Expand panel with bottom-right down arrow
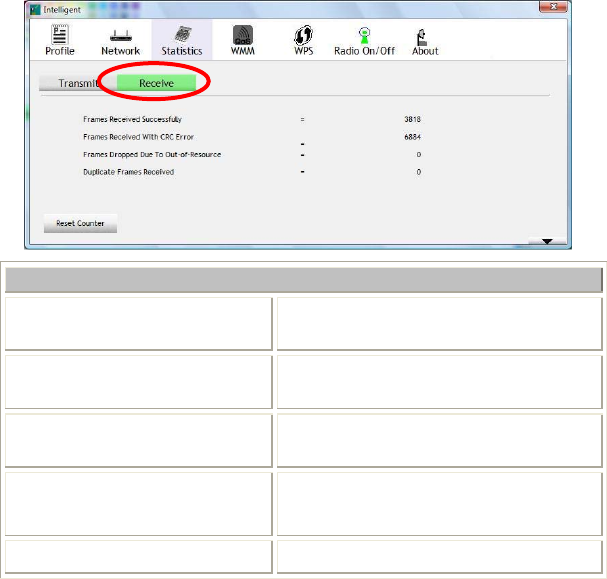Viewport: 607px width, 579px height. coord(547,241)
